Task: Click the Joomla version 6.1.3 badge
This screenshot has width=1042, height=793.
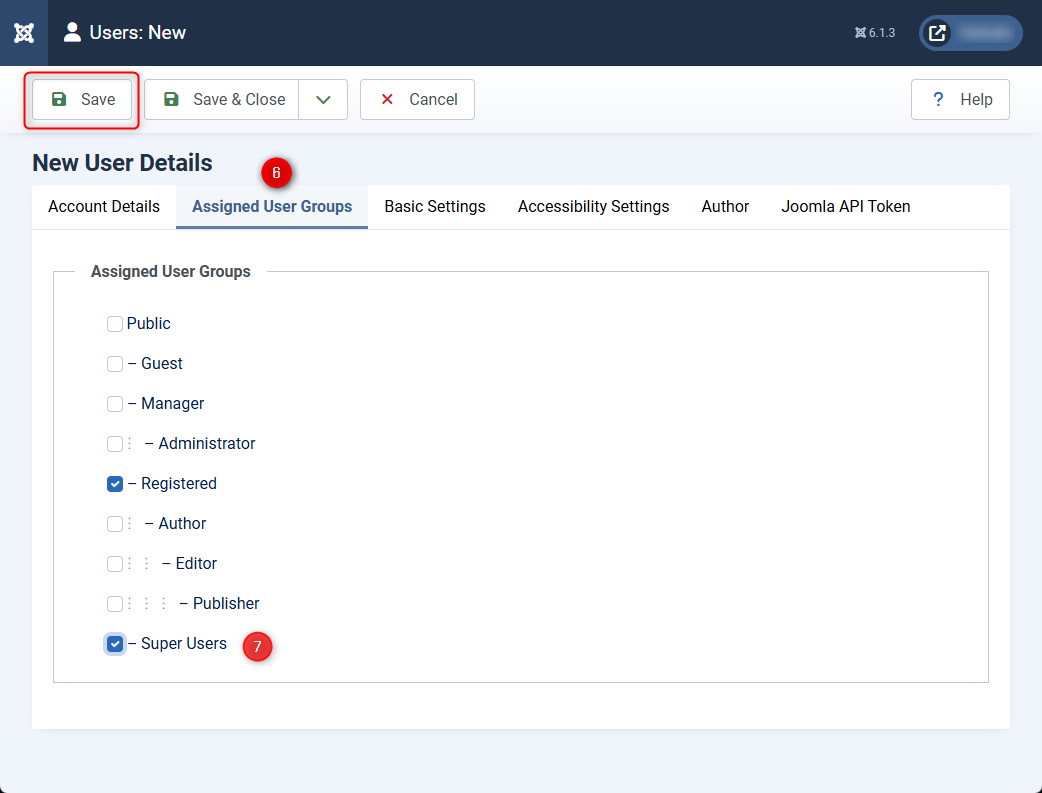Action: point(875,33)
